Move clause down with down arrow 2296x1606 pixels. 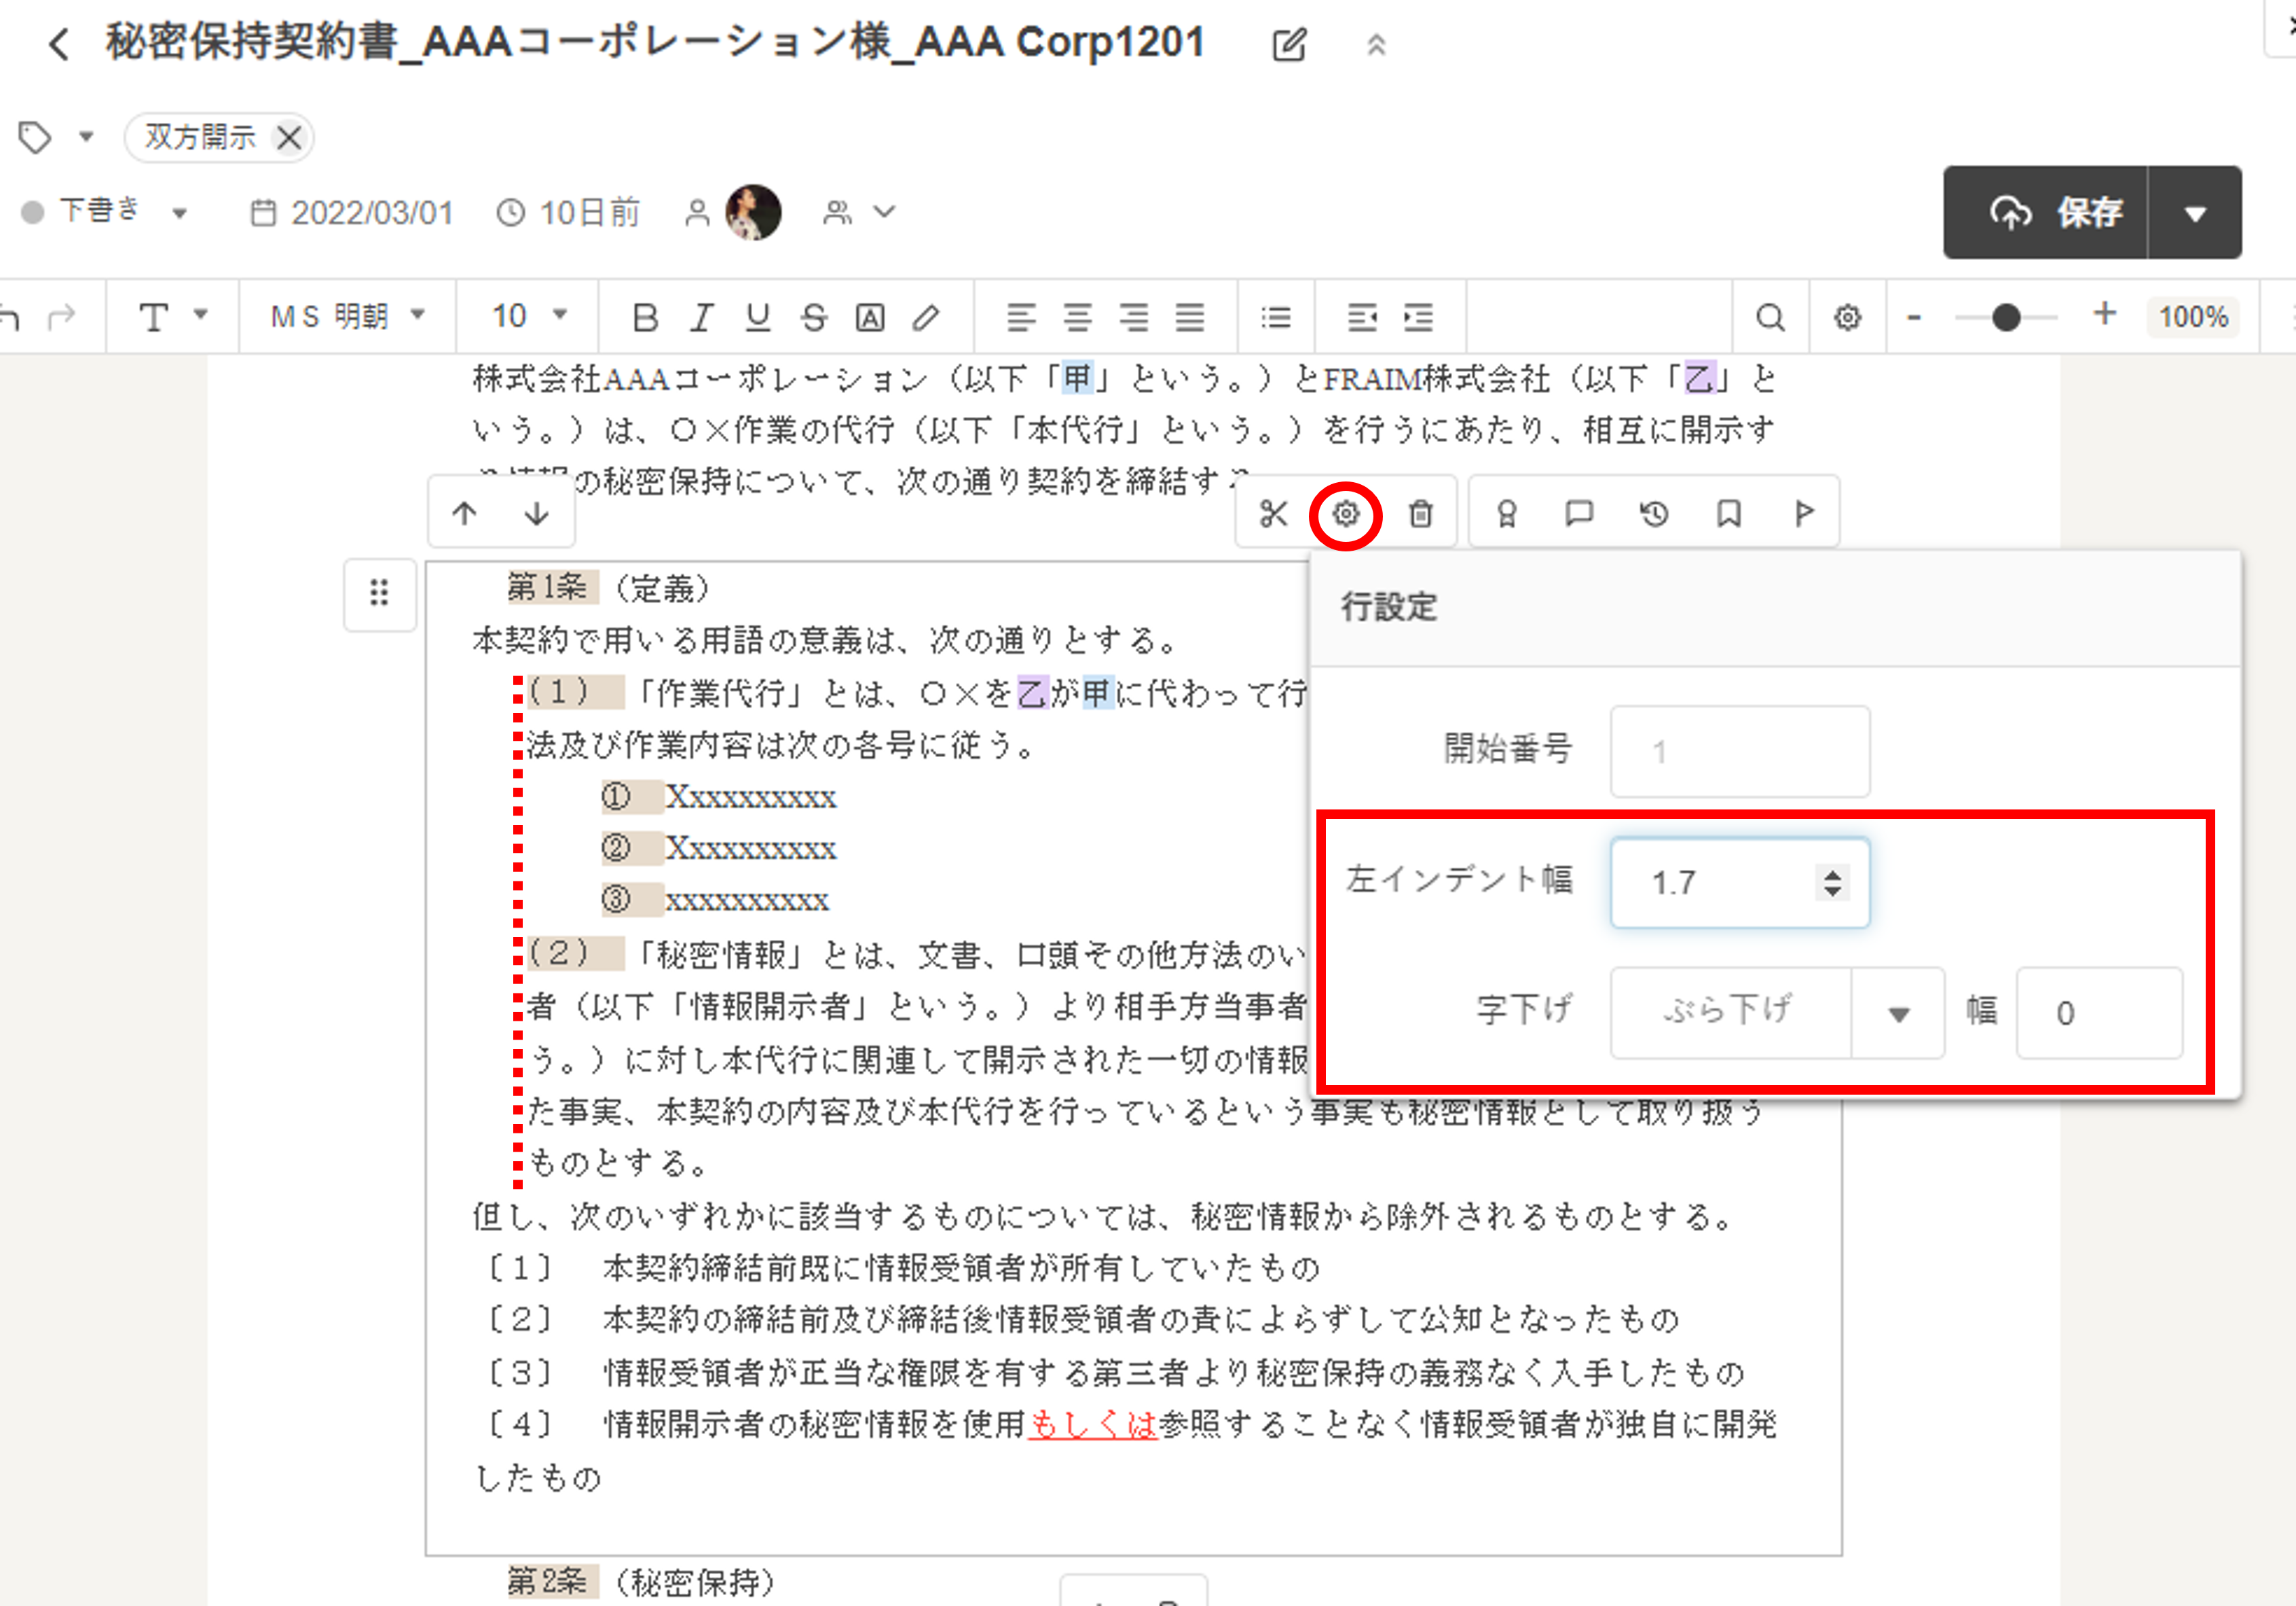point(537,514)
